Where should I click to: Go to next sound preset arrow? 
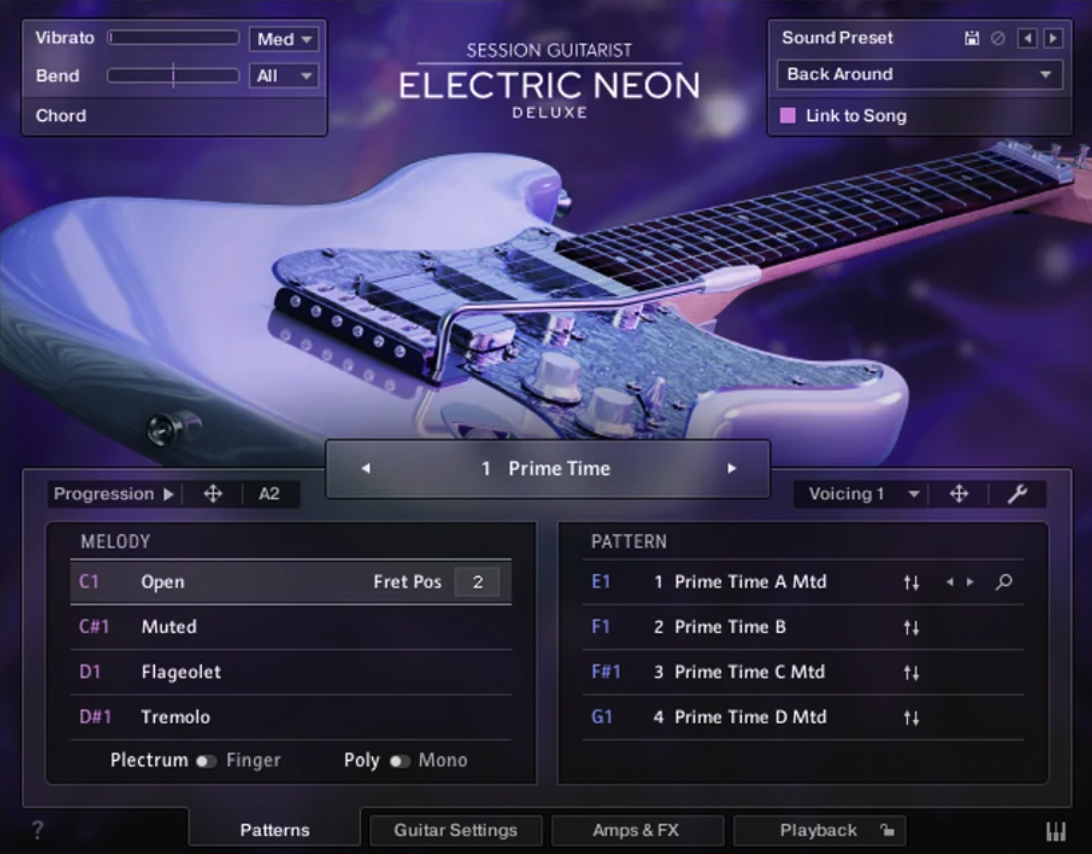click(1053, 38)
